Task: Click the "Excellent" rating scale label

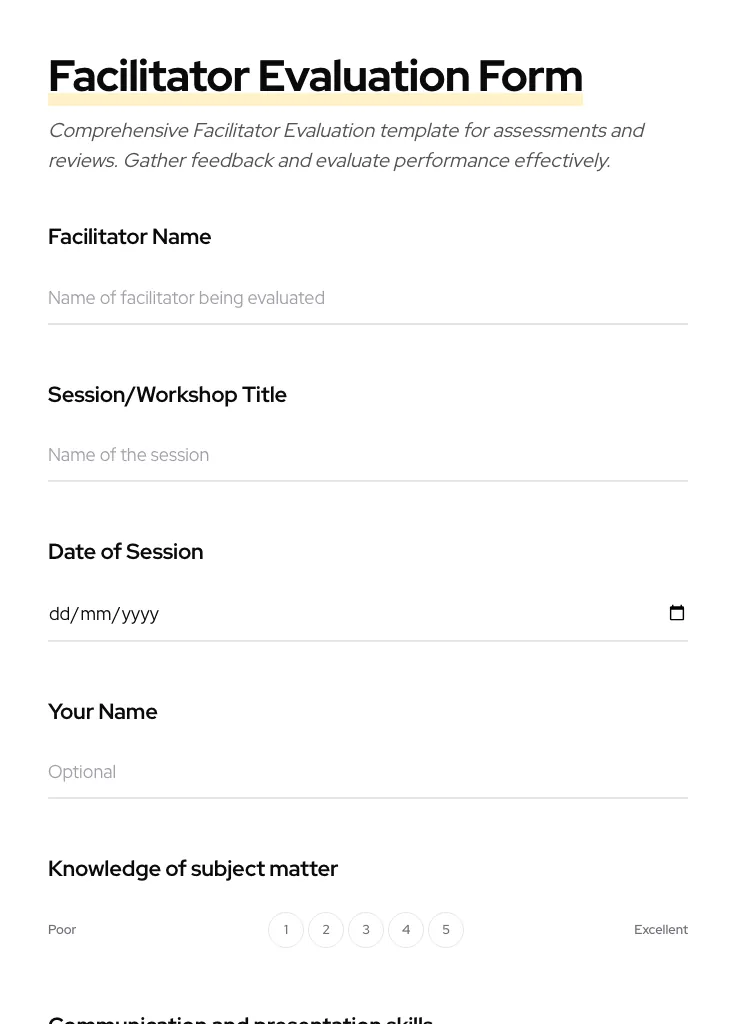Action: (660, 930)
